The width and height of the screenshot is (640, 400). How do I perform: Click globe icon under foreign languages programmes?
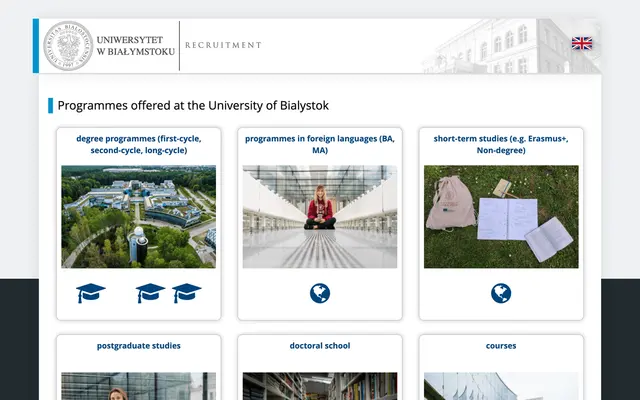[320, 293]
